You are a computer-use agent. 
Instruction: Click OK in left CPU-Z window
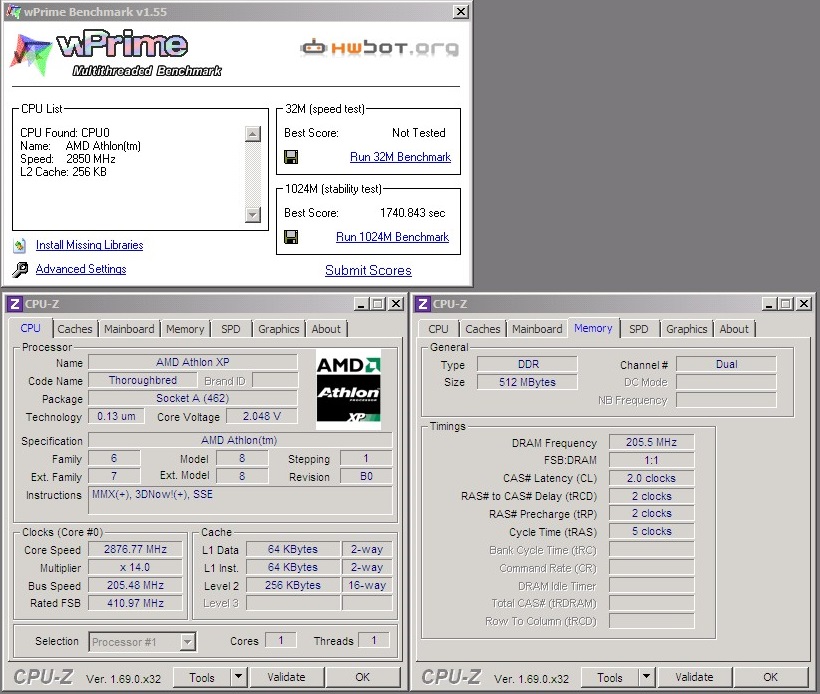point(362,677)
